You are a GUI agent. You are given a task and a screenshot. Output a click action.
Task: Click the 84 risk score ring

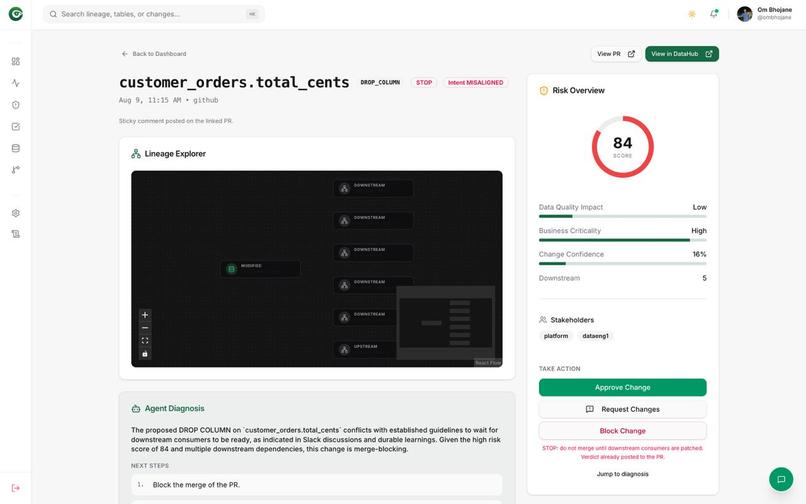pyautogui.click(x=622, y=147)
